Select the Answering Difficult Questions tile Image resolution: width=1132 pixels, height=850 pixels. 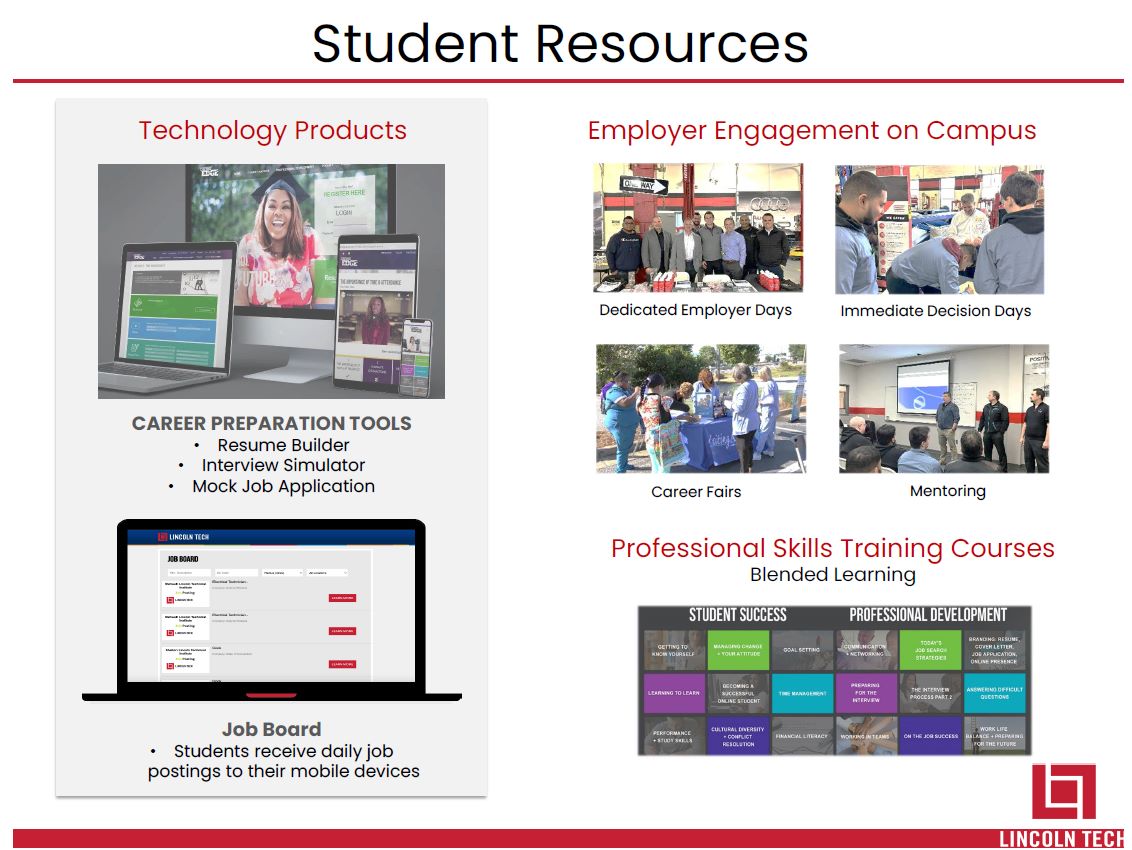coord(994,693)
